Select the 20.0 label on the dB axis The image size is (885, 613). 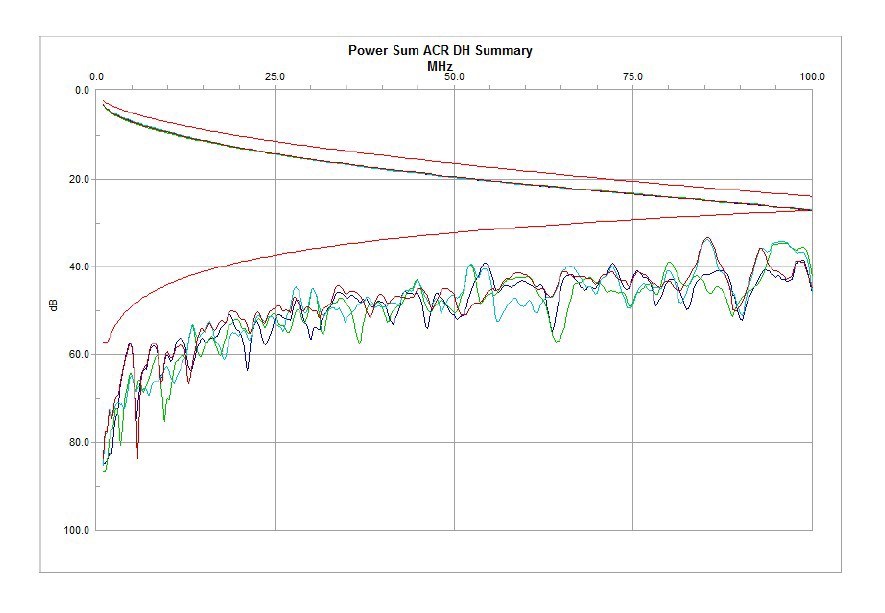point(78,179)
